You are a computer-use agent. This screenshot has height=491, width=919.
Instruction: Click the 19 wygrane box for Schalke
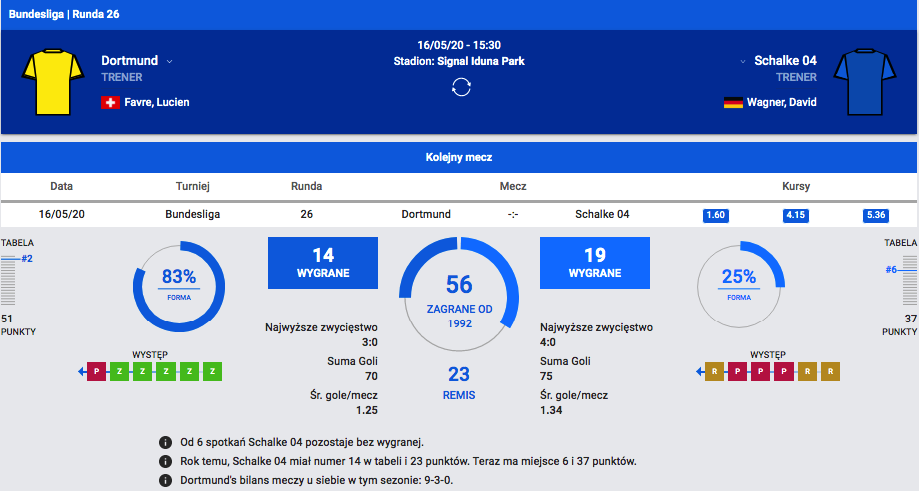[595, 262]
